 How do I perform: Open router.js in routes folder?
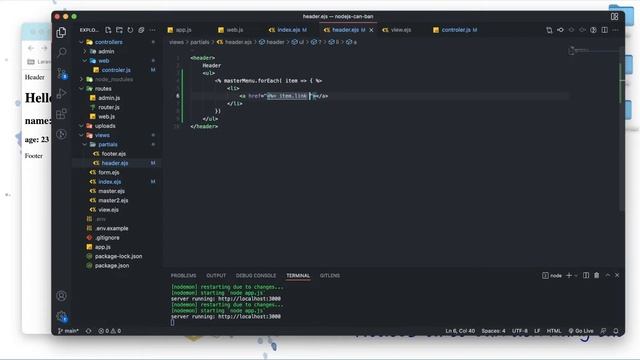109,107
